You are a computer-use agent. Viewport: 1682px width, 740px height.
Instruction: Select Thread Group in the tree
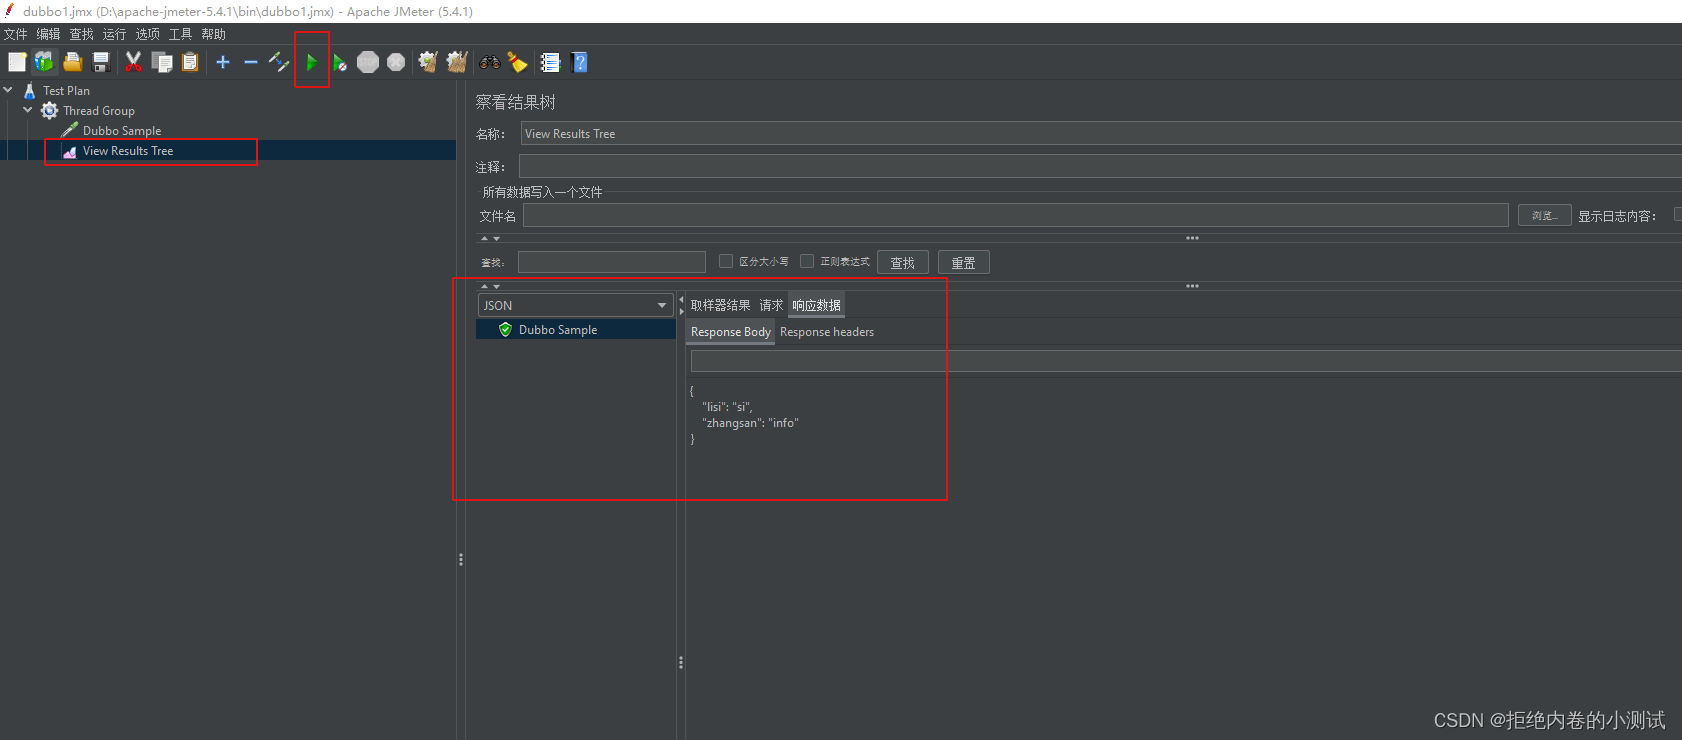(x=99, y=110)
